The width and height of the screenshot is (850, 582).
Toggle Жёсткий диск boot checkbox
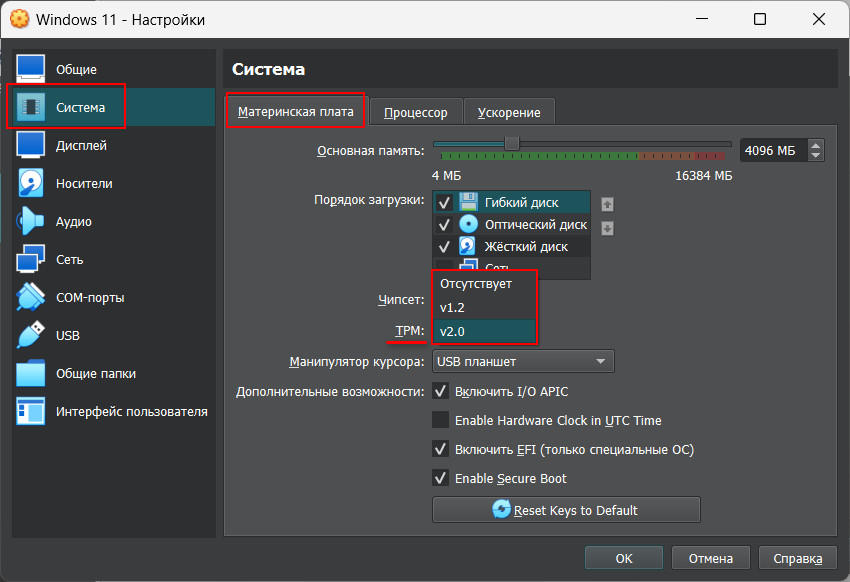(x=445, y=247)
